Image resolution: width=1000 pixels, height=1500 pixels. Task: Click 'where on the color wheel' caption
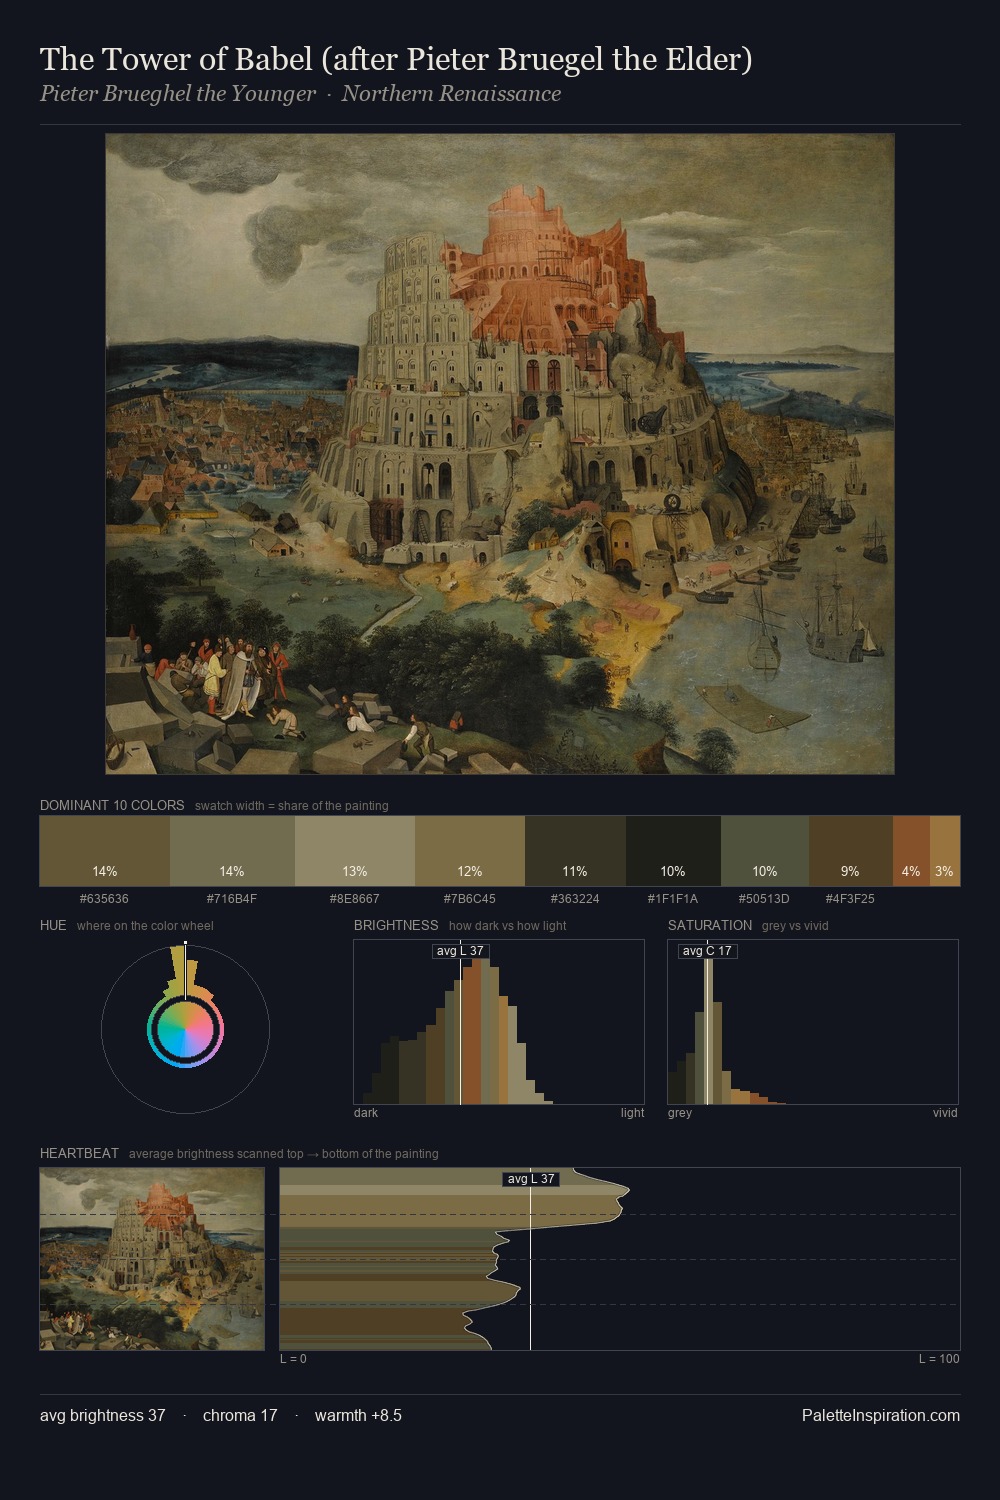point(145,926)
